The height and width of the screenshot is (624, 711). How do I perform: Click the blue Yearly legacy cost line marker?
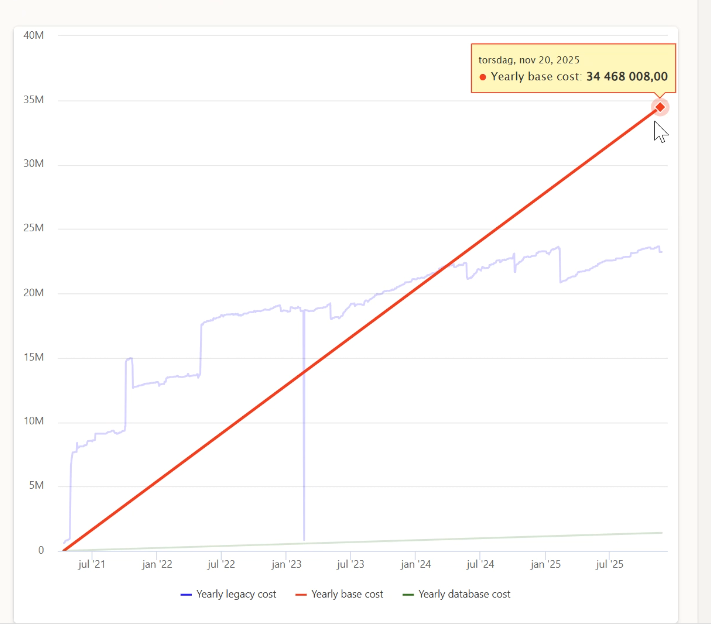[x=187, y=594]
